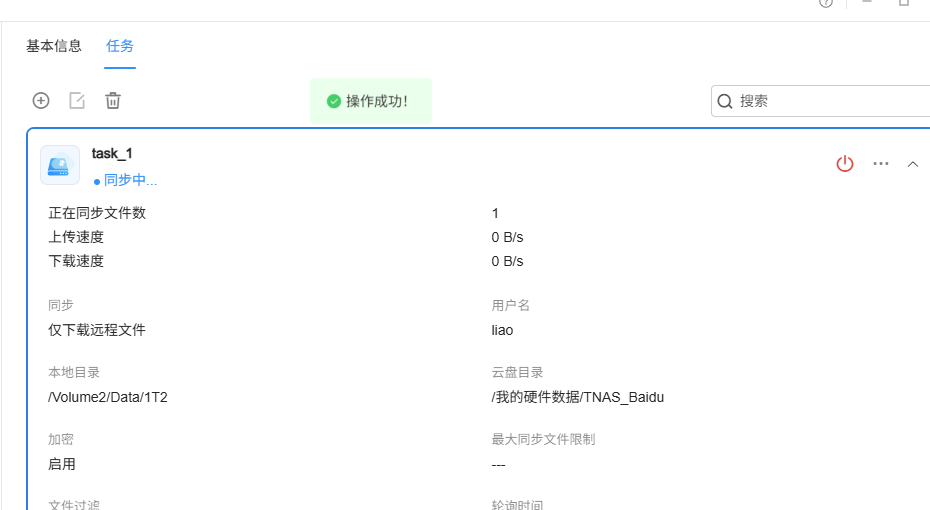Screen dimensions: 930x510
Task: Click the 加密 label
Action: pos(61,439)
